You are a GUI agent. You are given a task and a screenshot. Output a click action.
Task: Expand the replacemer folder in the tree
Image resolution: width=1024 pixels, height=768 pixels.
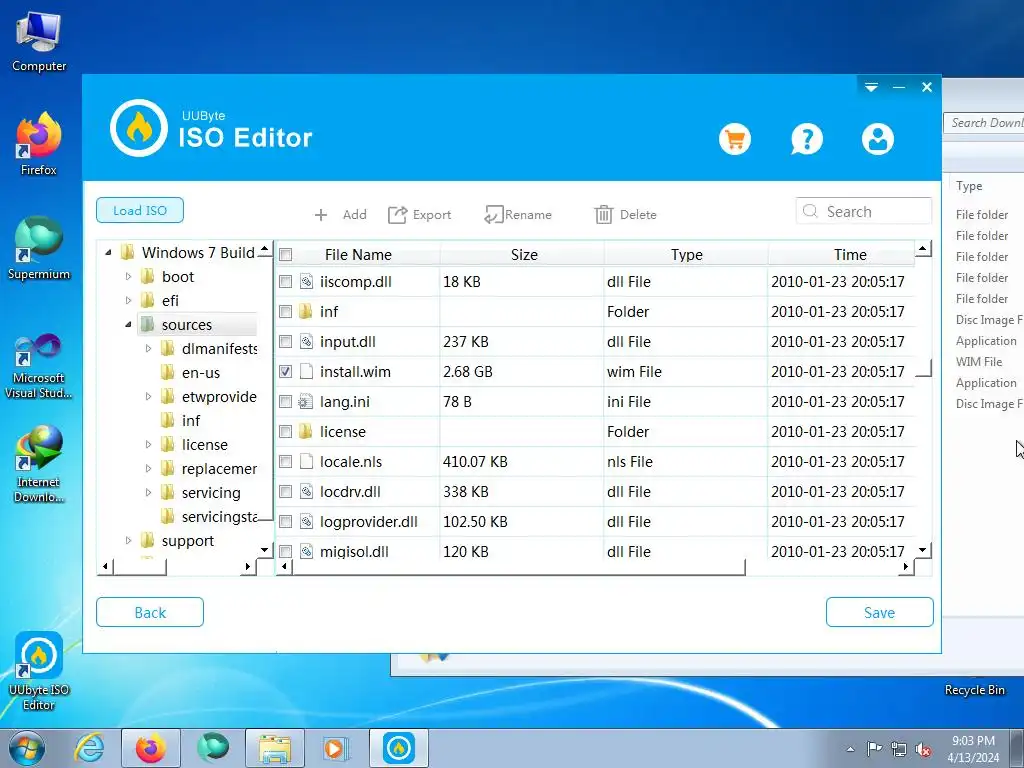tap(148, 469)
